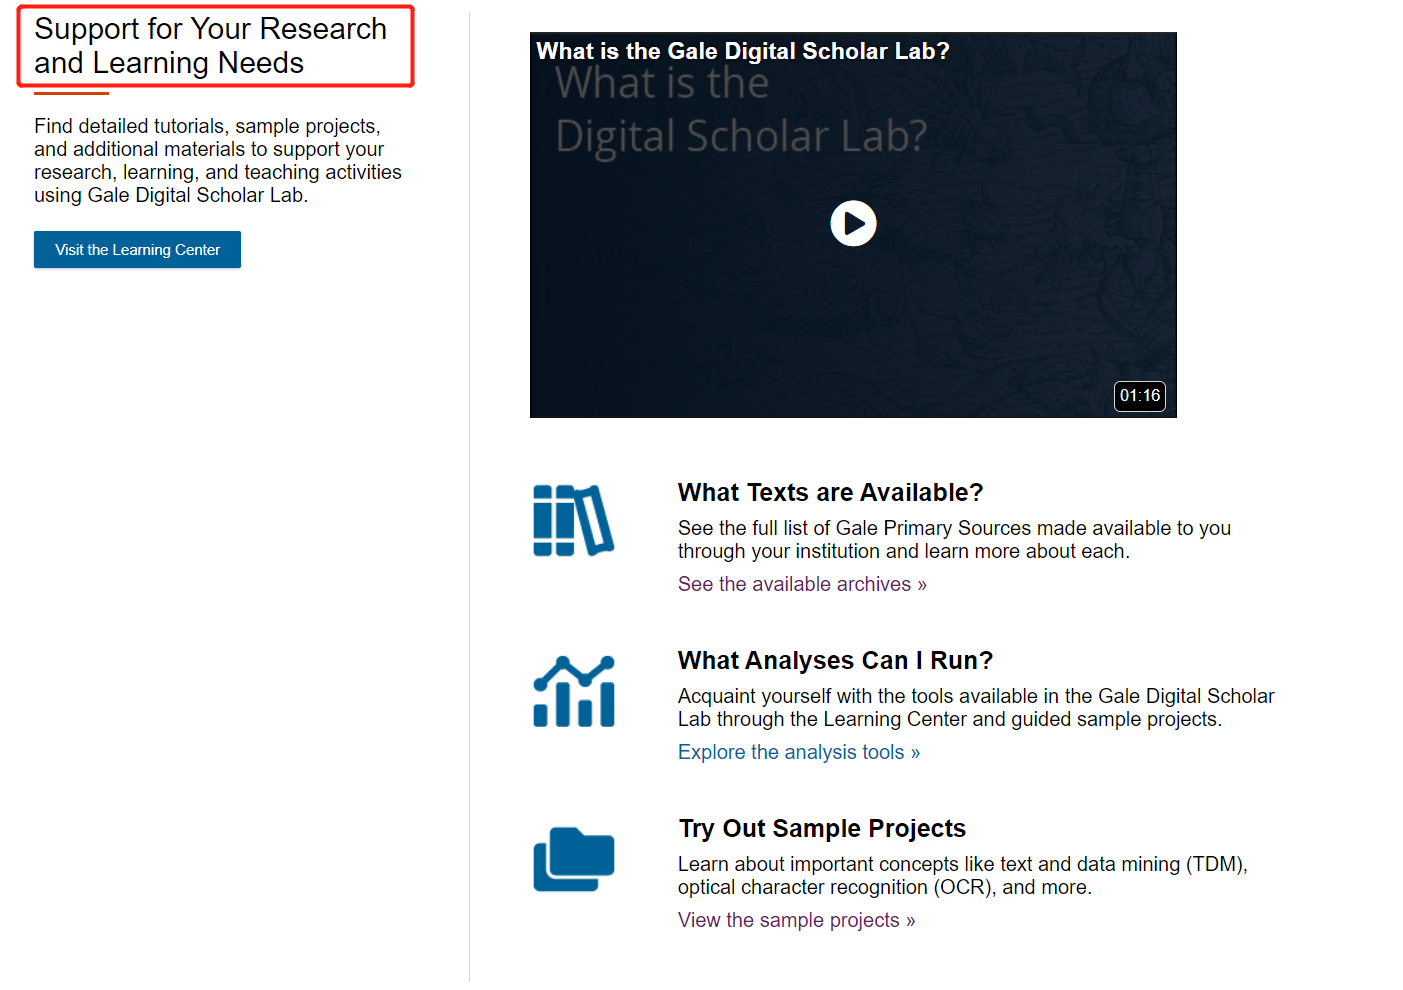Follow the Explore the analysis tools link
The height and width of the screenshot is (990, 1403).
click(798, 752)
